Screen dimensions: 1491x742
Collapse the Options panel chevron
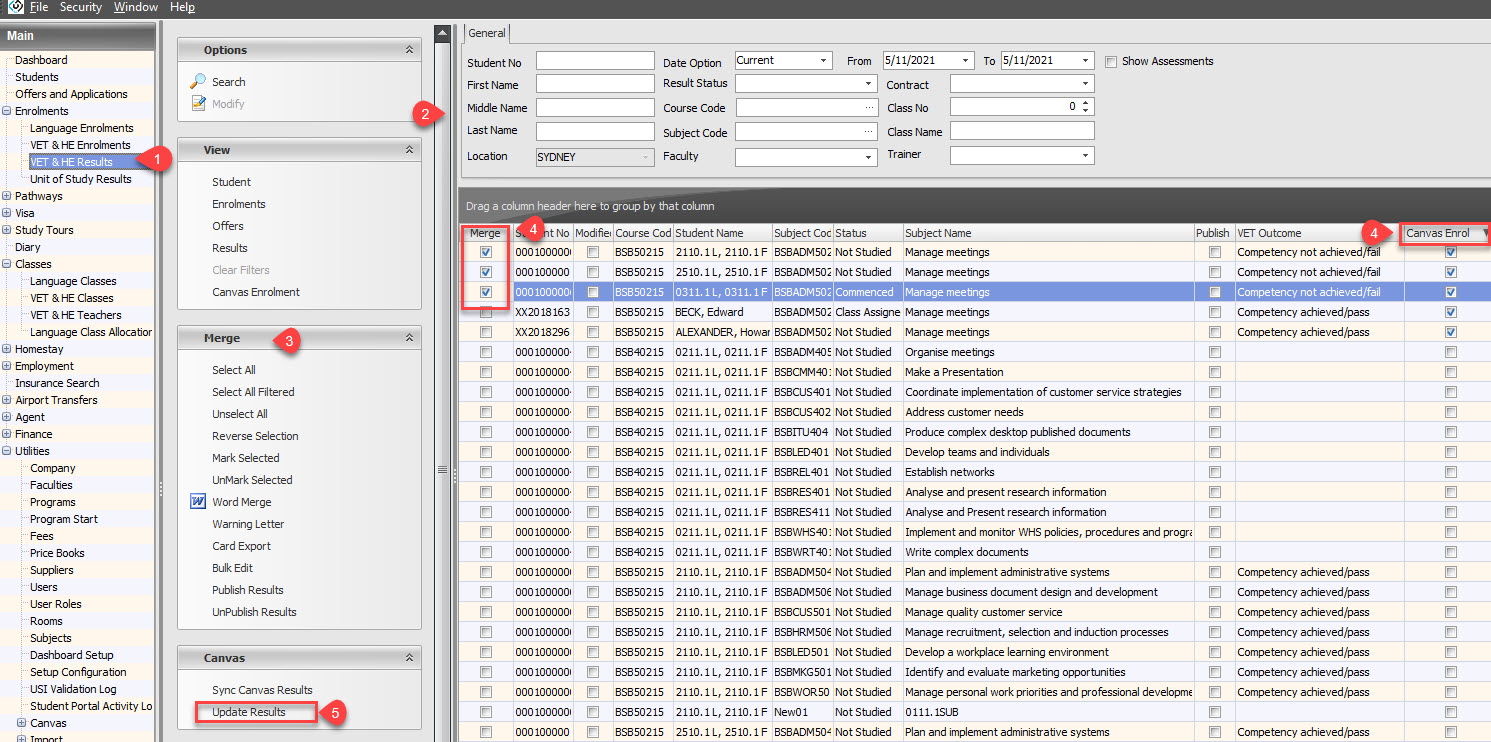409,50
